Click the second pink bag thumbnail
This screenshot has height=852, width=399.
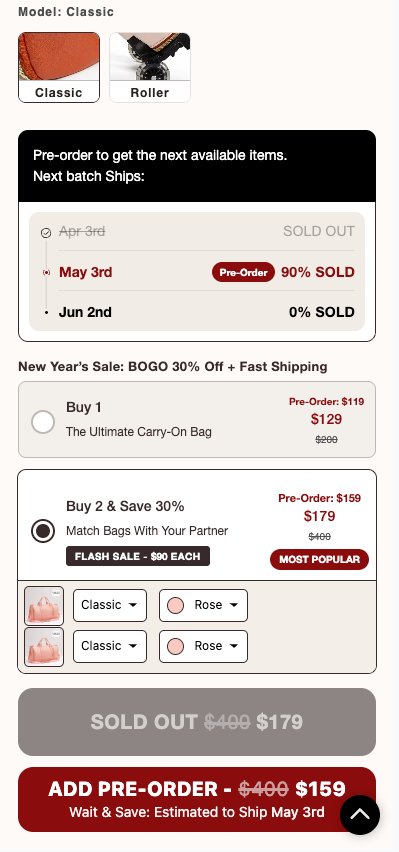[44, 647]
